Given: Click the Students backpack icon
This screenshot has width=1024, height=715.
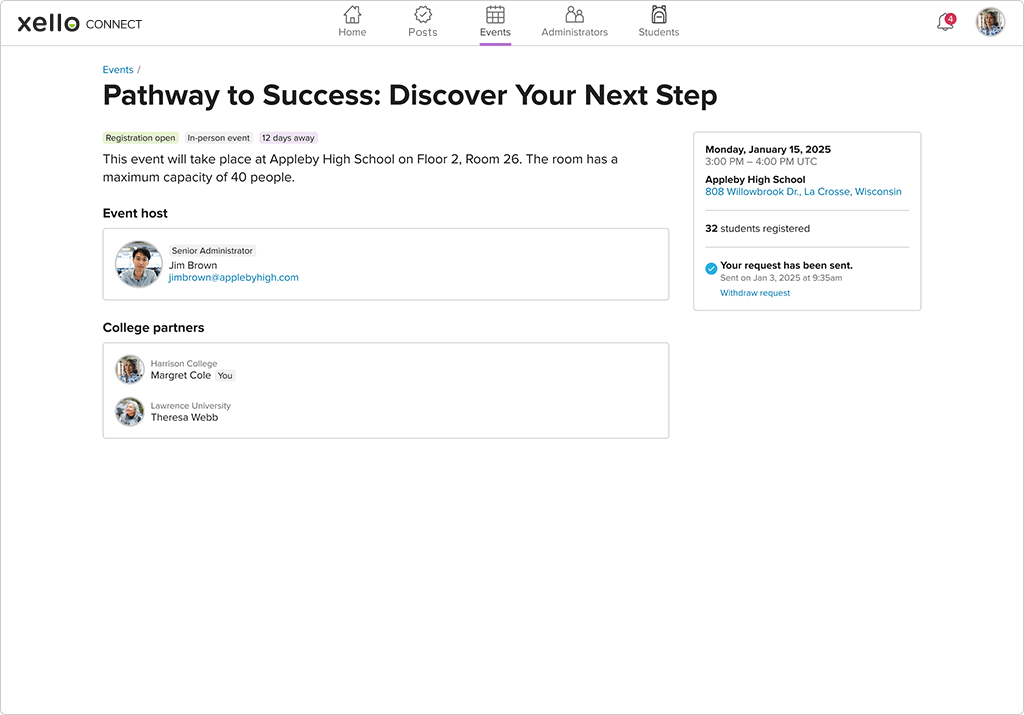Looking at the screenshot, I should (658, 14).
